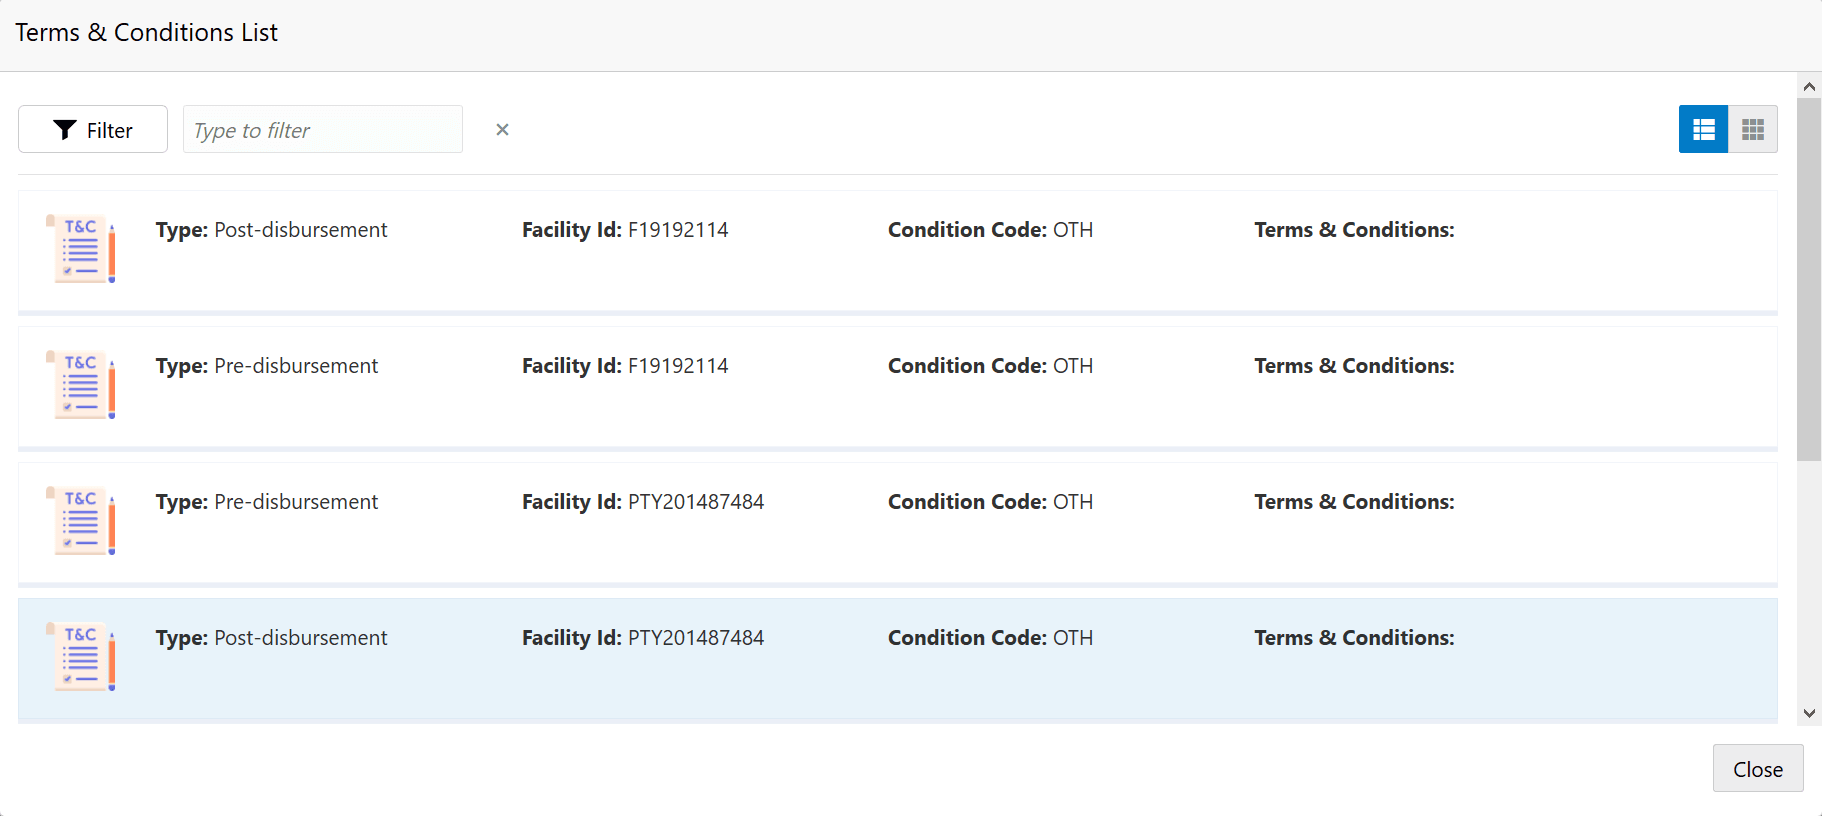Select 'Type: Post-disbursement' text in the PTY201487484 row
The height and width of the screenshot is (816, 1822).
[271, 638]
